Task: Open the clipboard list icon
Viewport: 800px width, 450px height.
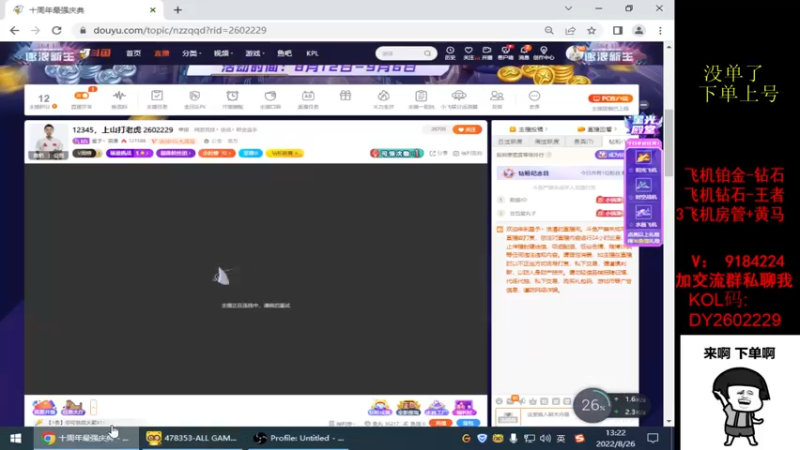Action: coord(421,98)
